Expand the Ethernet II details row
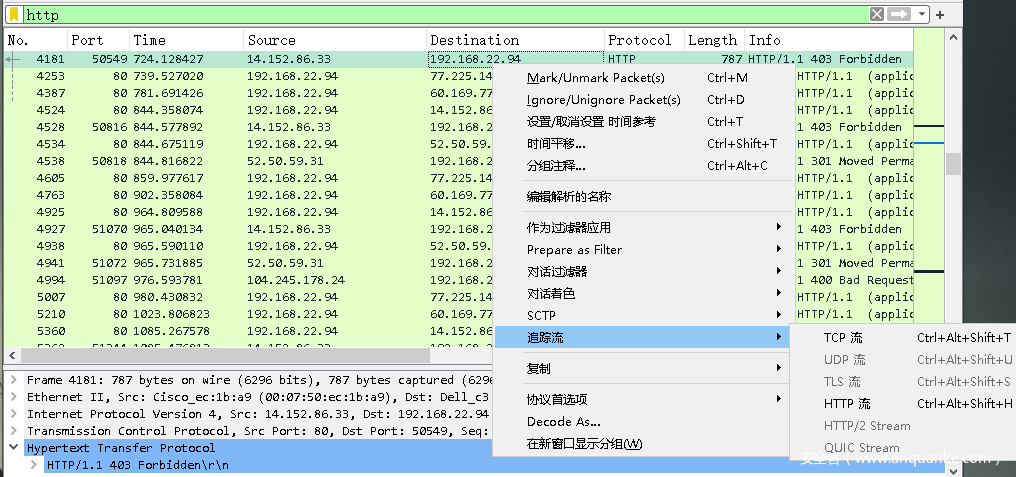Image resolution: width=1016 pixels, height=477 pixels. click(13, 397)
